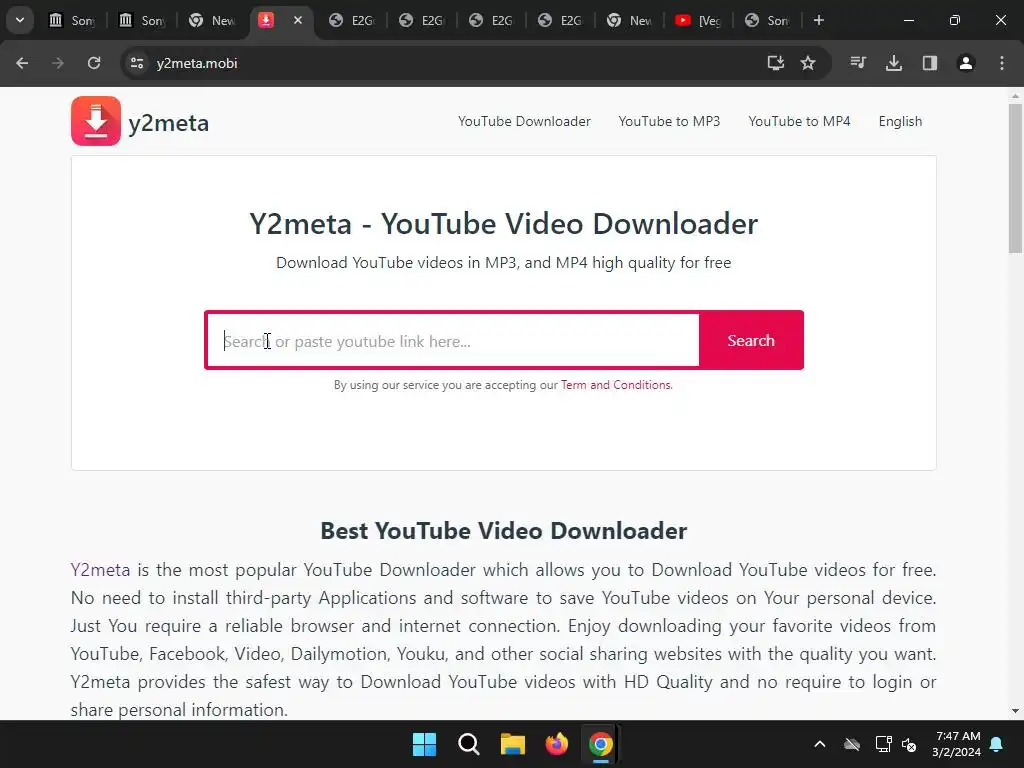Screen dimensions: 1024x768
Task: Switch to the first E2G tab
Action: point(353,20)
